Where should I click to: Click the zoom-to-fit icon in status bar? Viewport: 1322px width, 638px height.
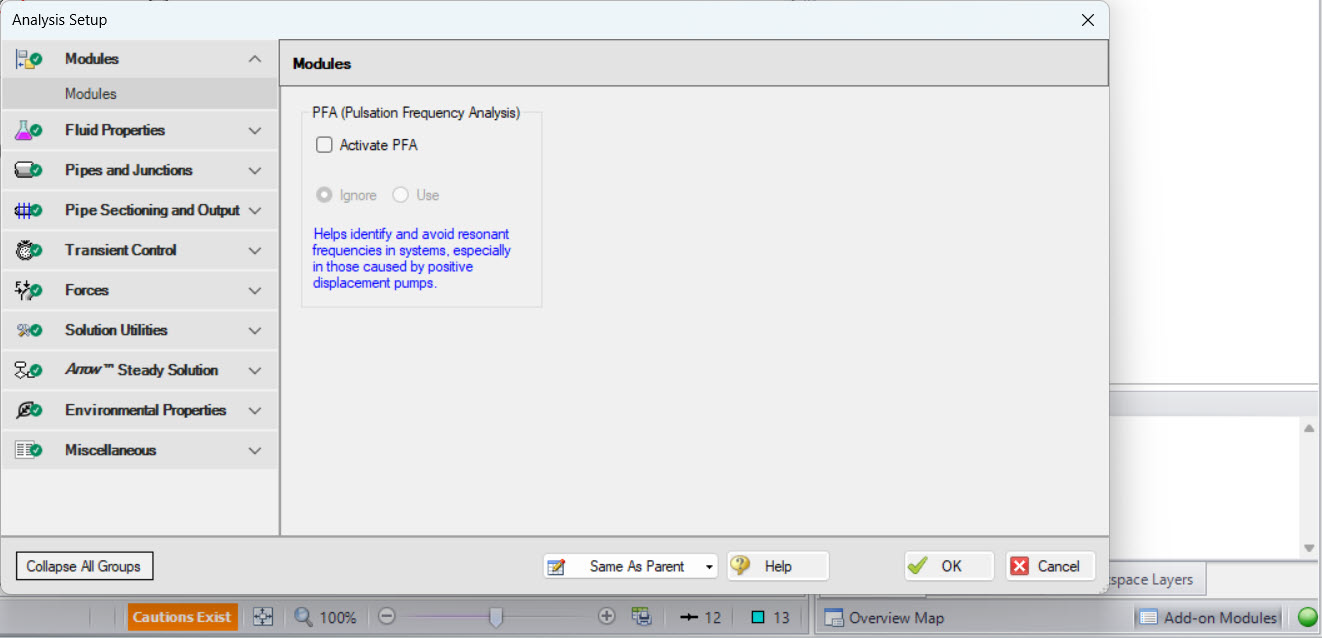pos(262,617)
